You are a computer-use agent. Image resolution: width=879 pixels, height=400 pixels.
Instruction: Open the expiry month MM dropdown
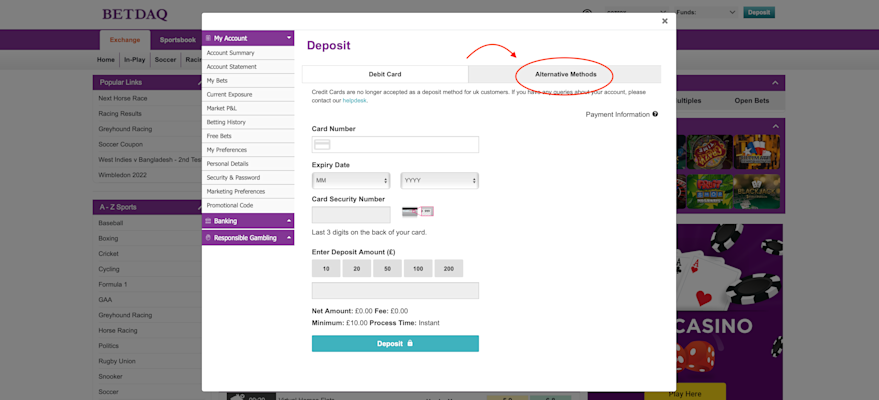pos(351,181)
